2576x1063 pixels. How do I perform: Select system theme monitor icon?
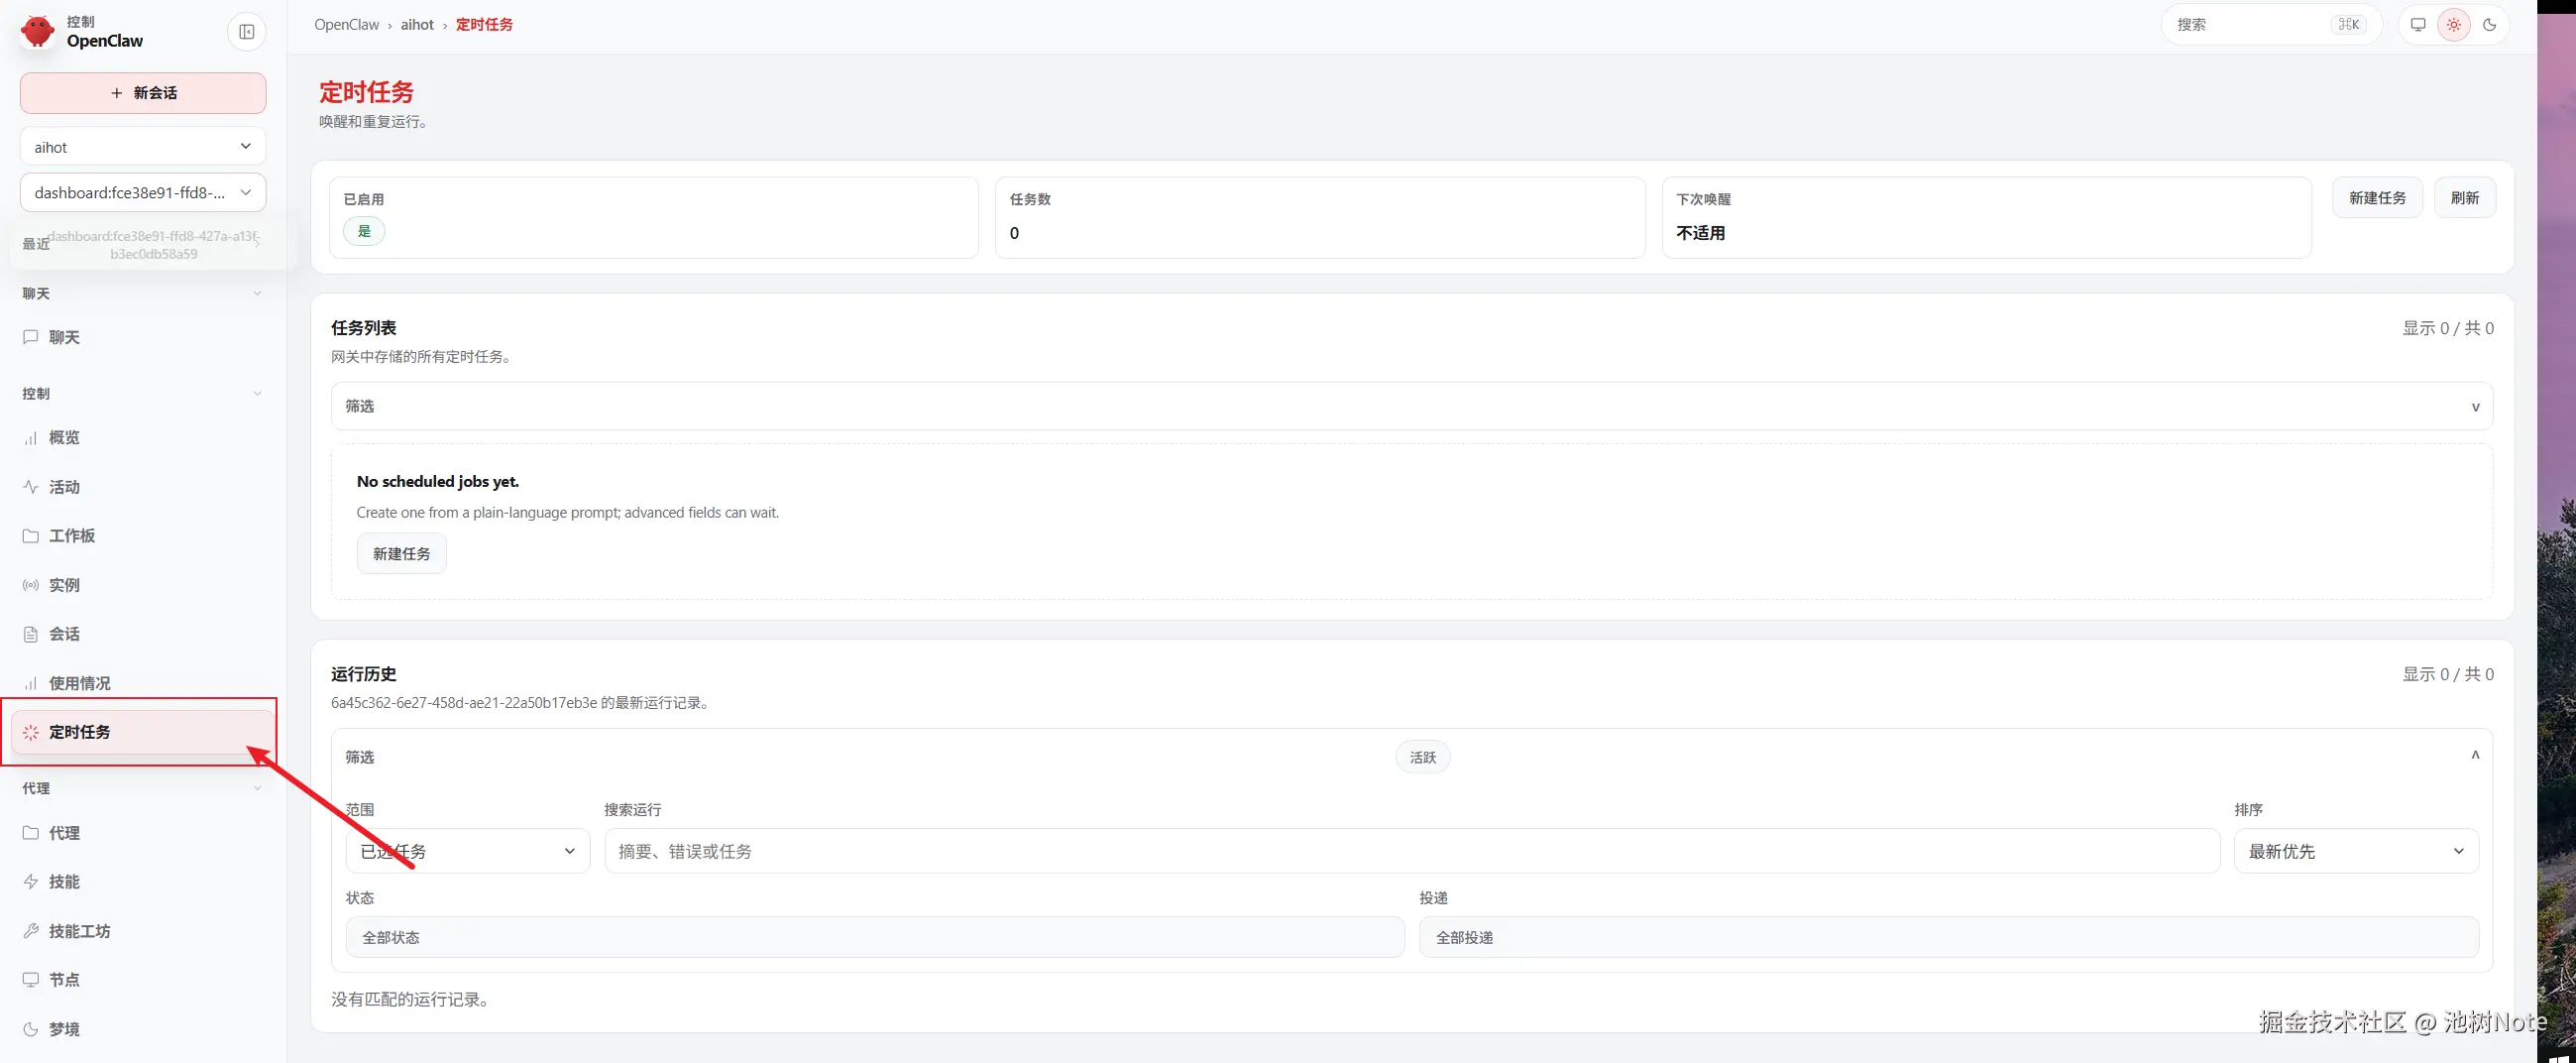[x=2417, y=25]
